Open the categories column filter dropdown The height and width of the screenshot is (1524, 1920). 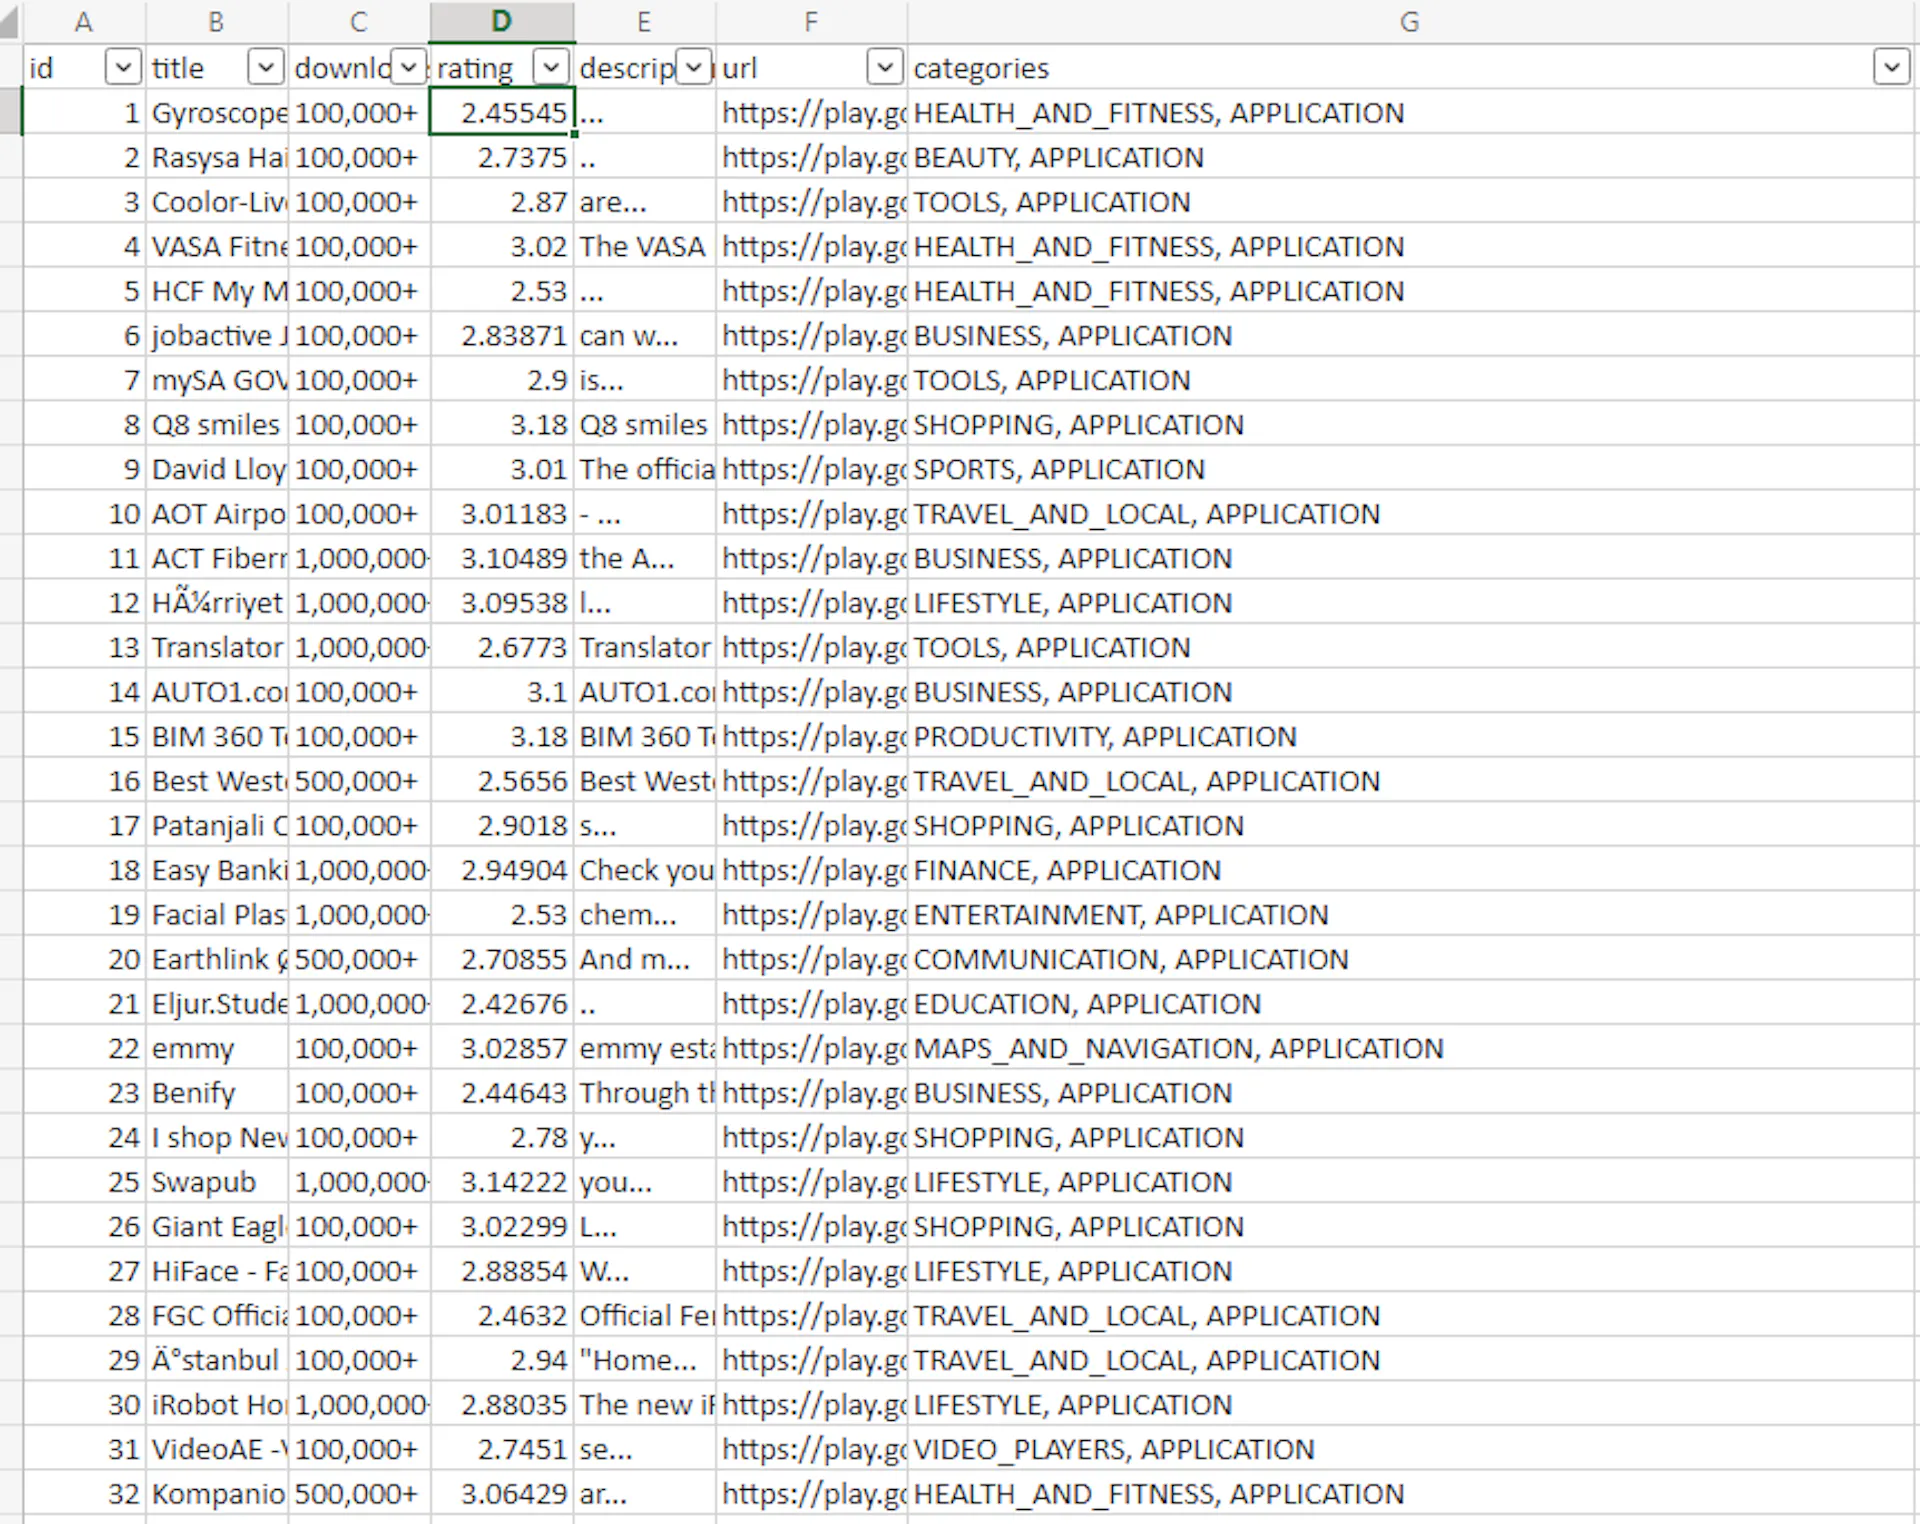pos(1891,67)
